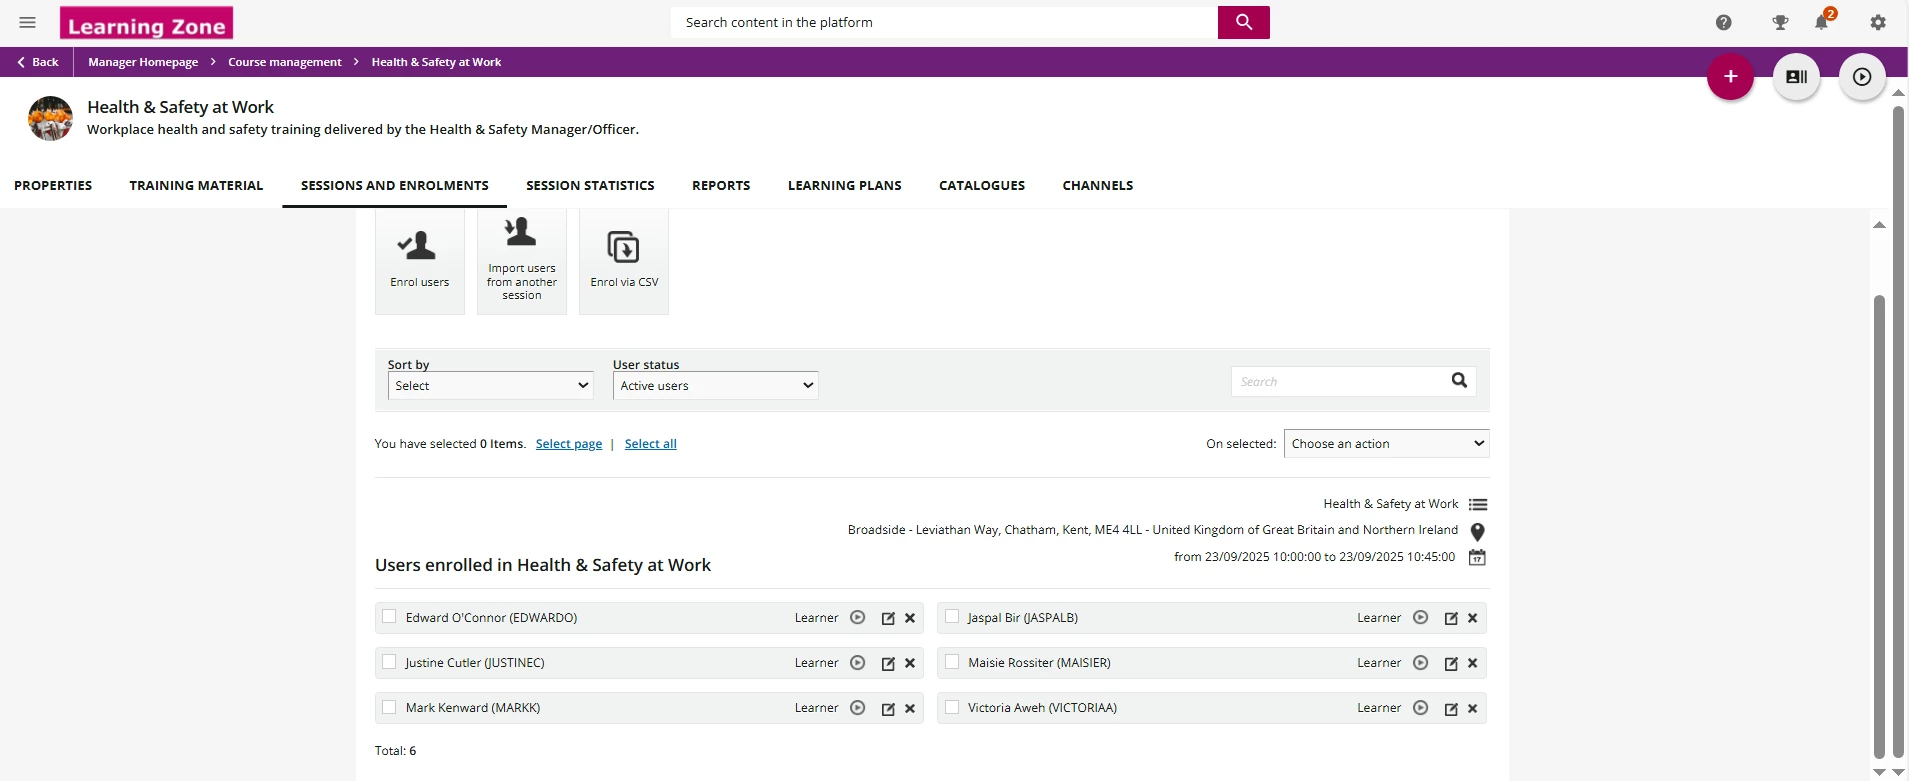Tick the checkbox for Victoria Aweh
The image size is (1909, 781).
[952, 707]
